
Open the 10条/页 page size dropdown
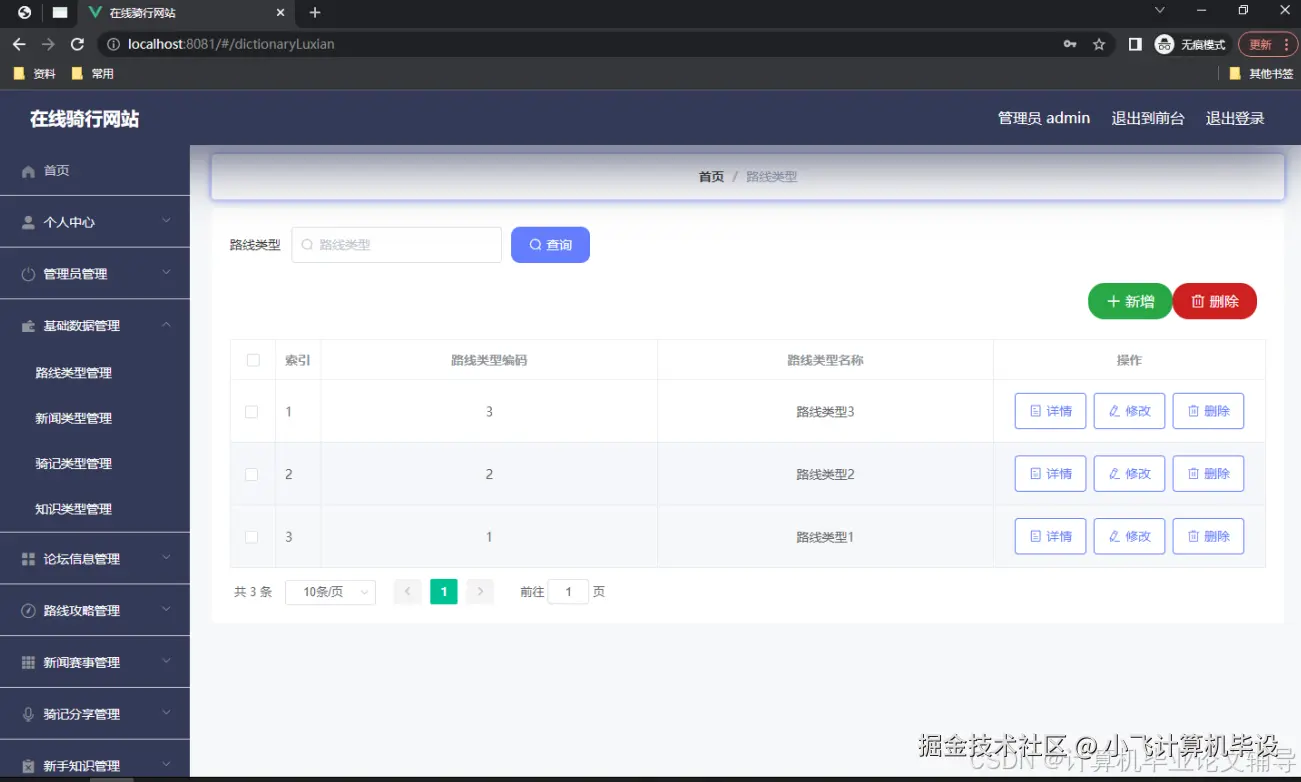330,592
